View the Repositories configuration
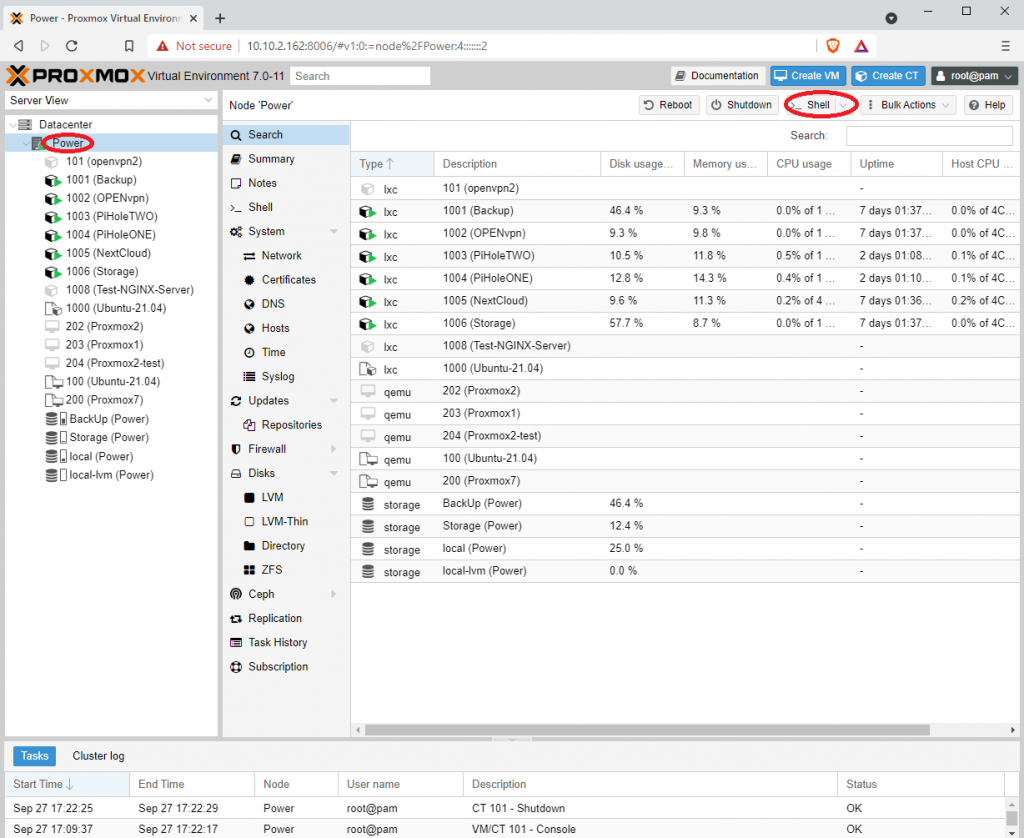Viewport: 1024px width, 838px height. [x=286, y=424]
